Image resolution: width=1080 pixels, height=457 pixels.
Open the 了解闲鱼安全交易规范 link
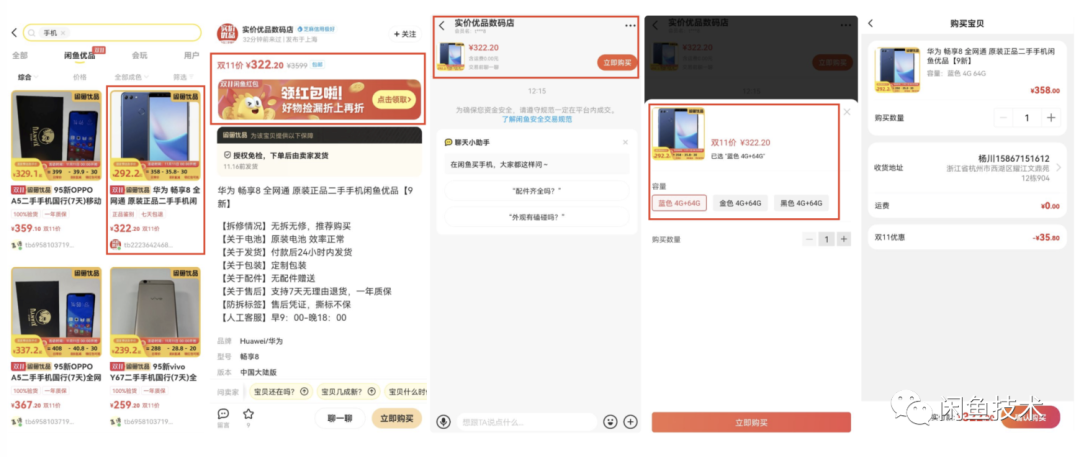[537, 119]
